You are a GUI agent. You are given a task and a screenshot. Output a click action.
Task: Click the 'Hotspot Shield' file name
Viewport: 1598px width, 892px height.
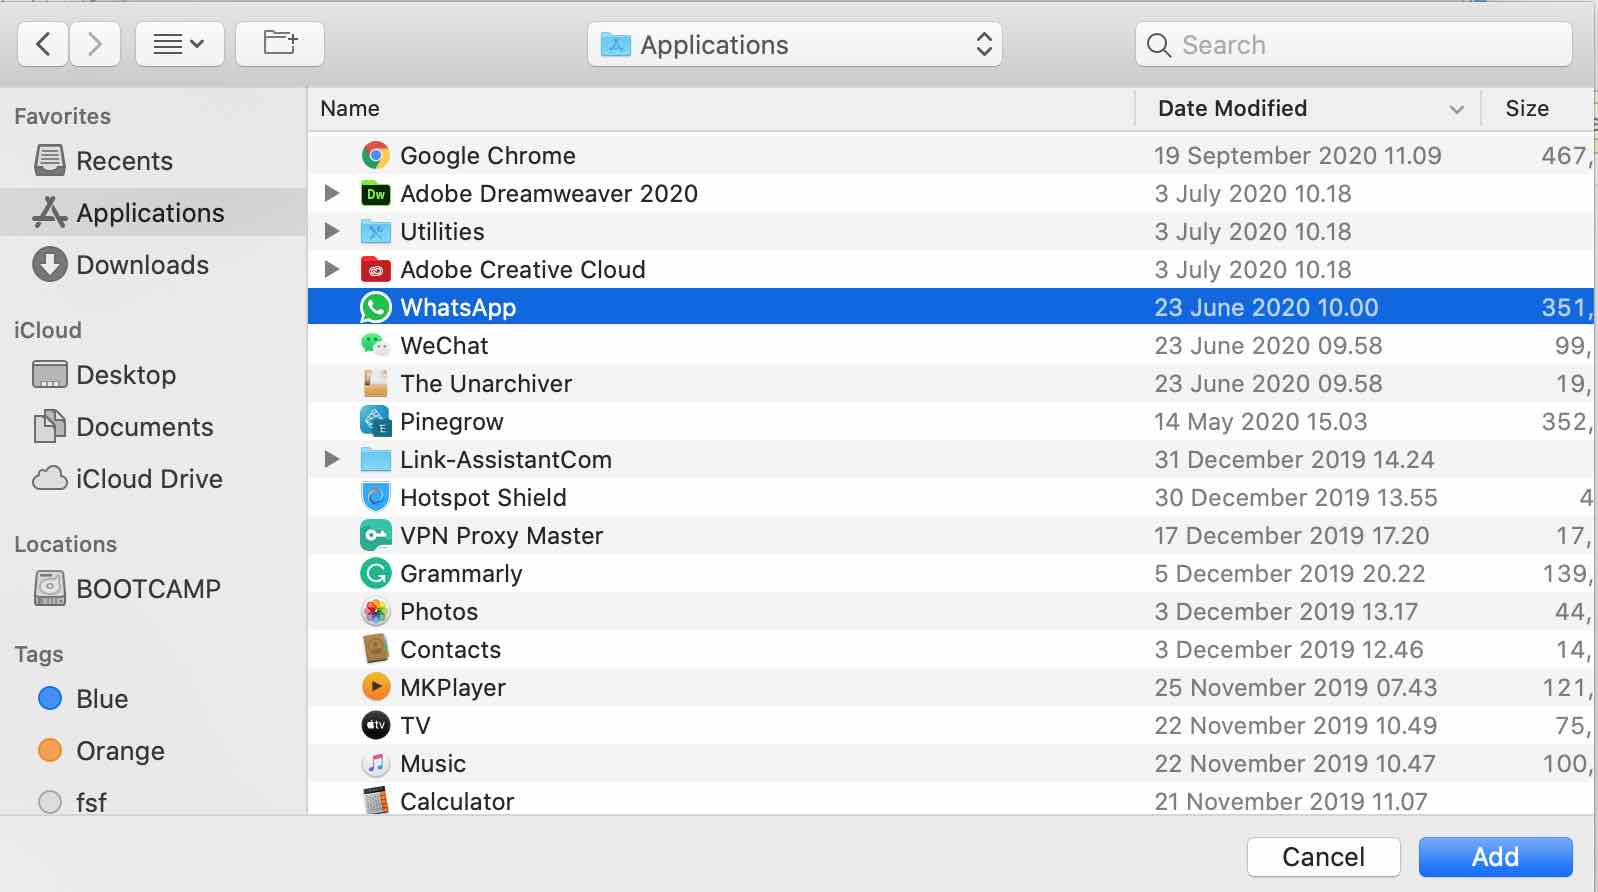(x=483, y=498)
